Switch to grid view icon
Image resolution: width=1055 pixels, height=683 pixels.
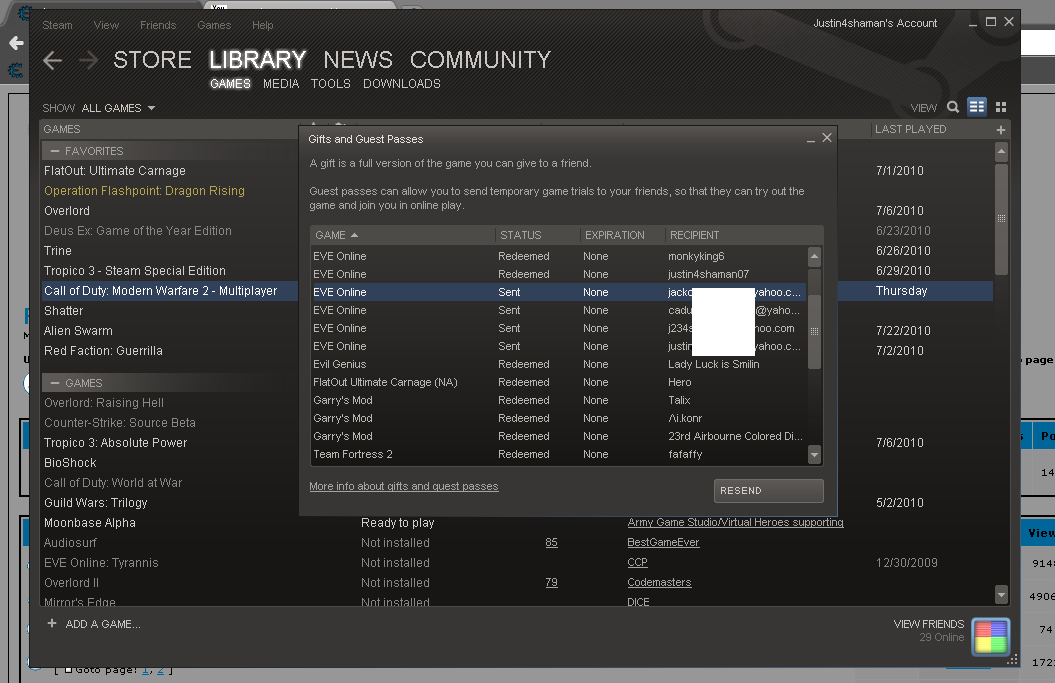pyautogui.click(x=1000, y=107)
